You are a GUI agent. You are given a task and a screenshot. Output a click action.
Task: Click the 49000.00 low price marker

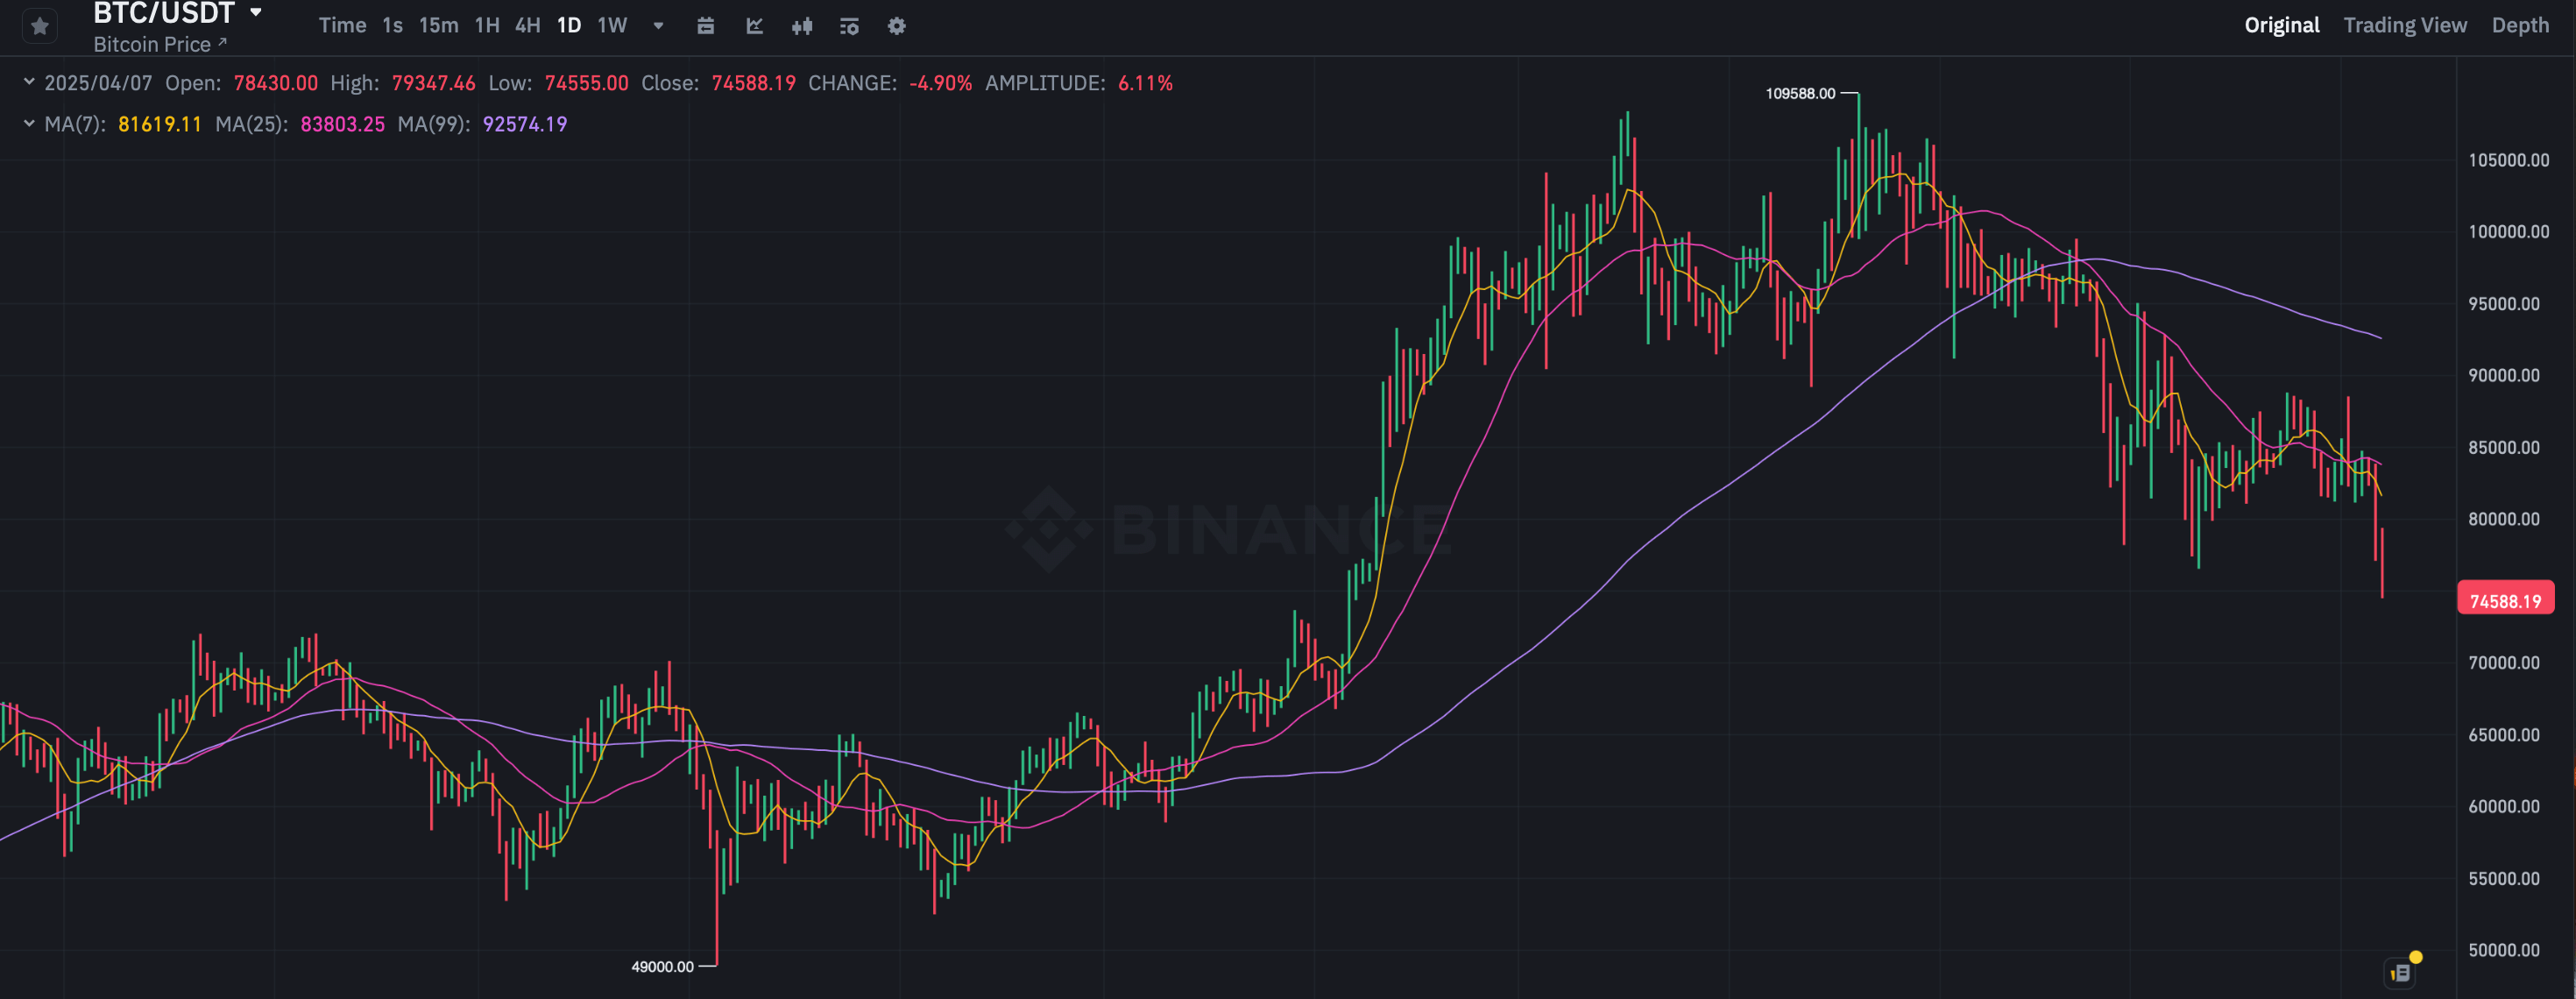pos(662,966)
